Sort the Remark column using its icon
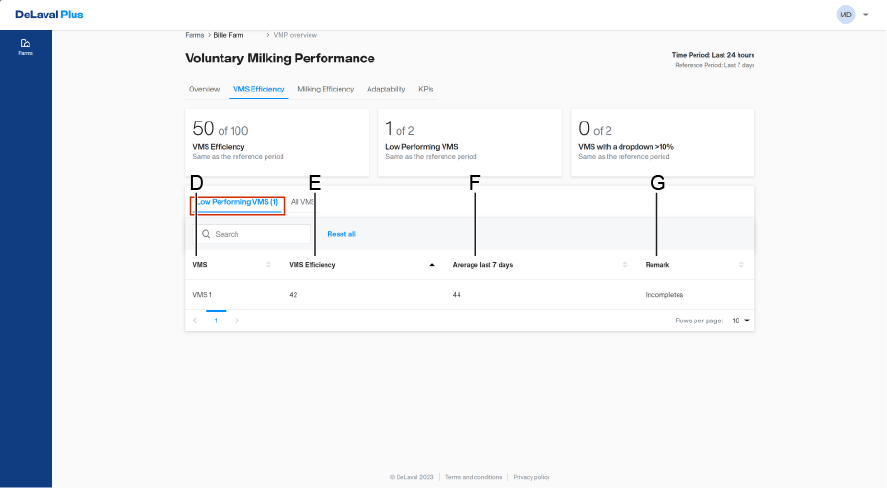The image size is (887, 488). pyautogui.click(x=741, y=265)
